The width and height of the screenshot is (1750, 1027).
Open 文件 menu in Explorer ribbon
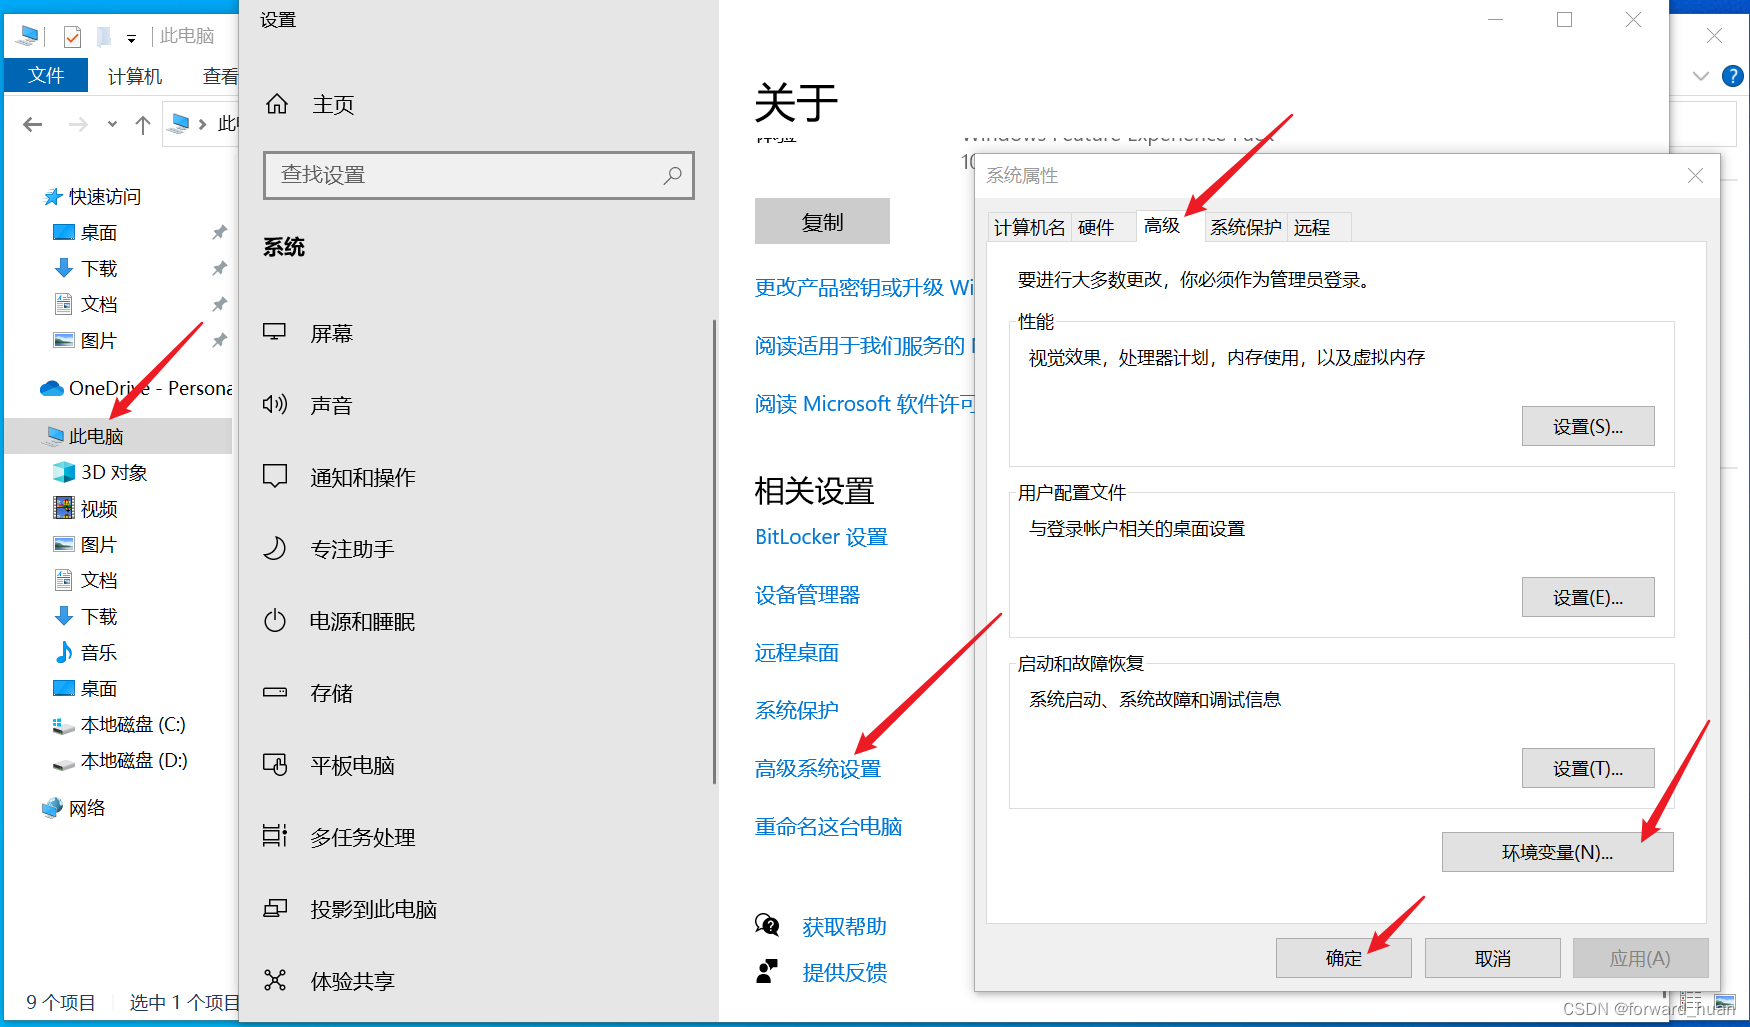(x=46, y=75)
